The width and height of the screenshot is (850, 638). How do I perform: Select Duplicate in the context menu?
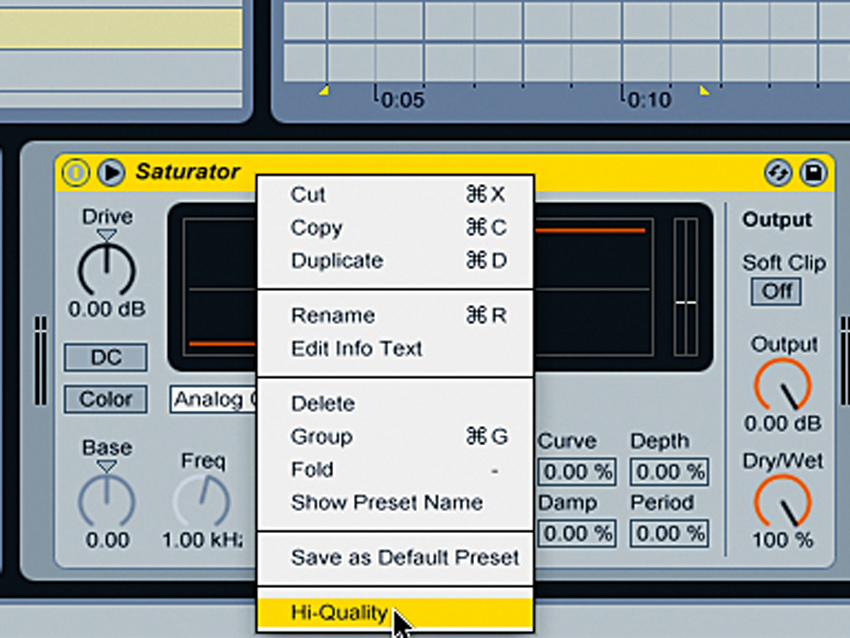pyautogui.click(x=396, y=261)
